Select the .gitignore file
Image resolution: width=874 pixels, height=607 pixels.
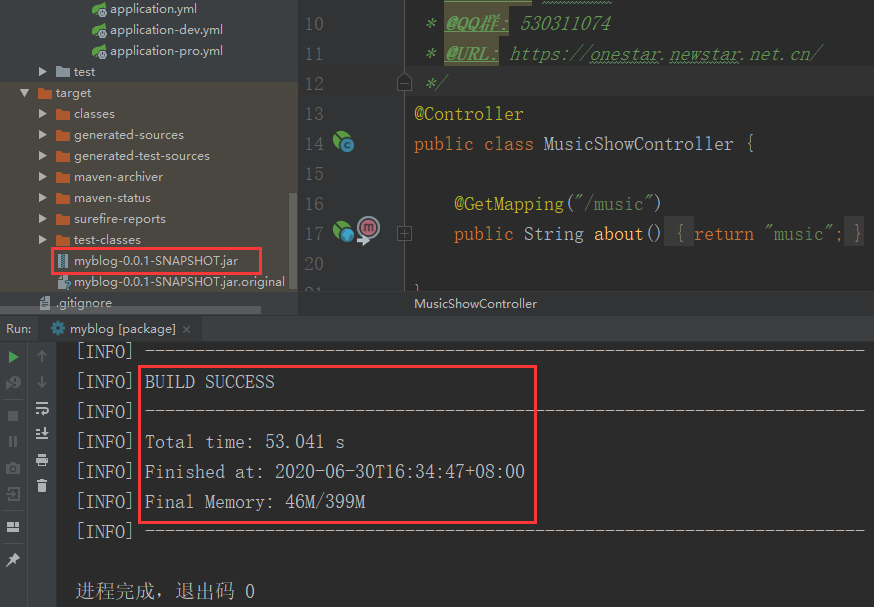pyautogui.click(x=84, y=303)
